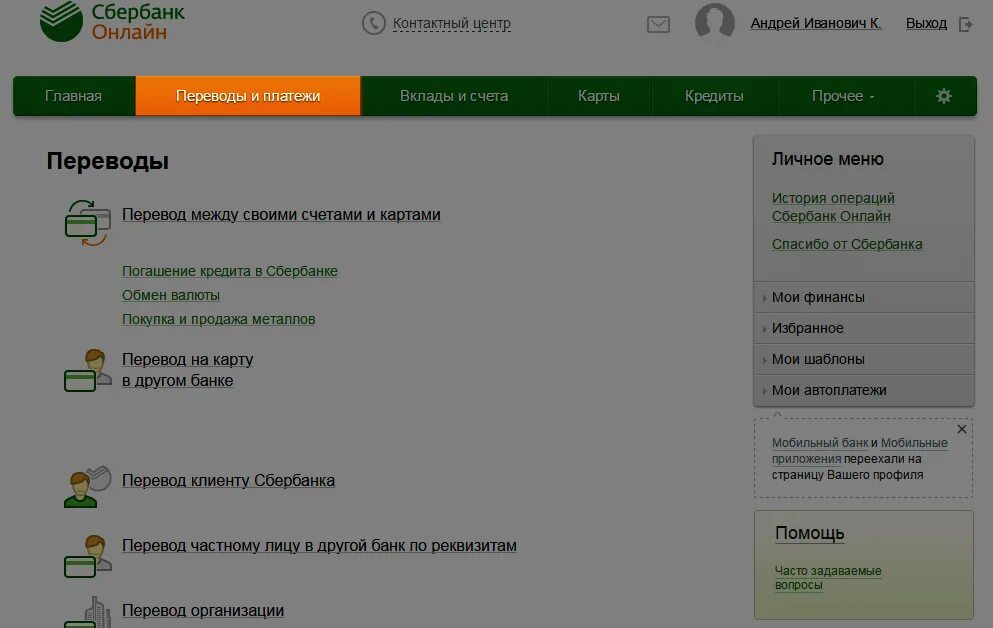Open Перевод частному лицу в другой банк по реквизитам
Viewport: 993px width, 628px height.
[x=319, y=546]
